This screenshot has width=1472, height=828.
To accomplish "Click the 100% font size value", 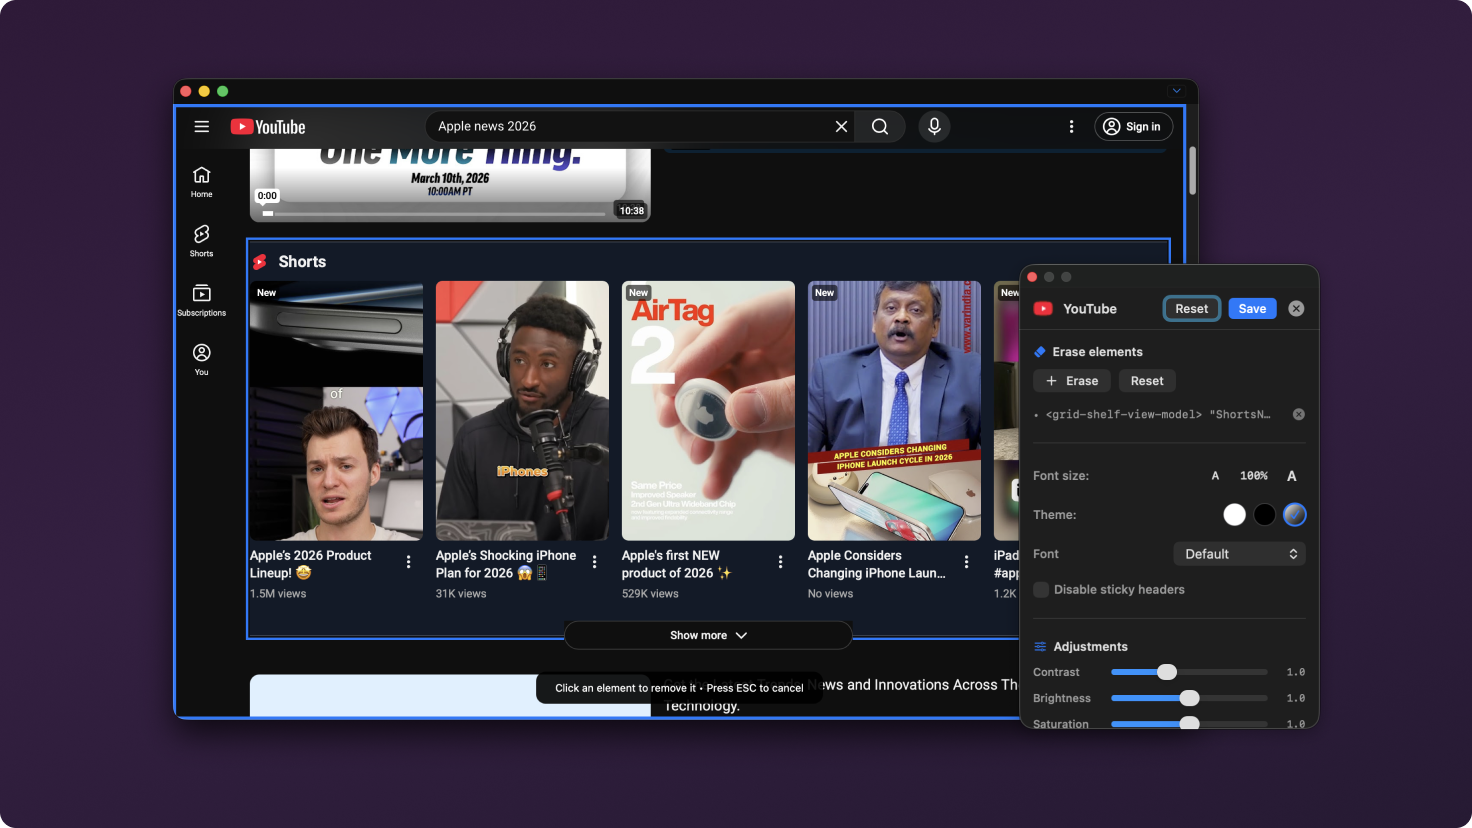I will tap(1253, 476).
